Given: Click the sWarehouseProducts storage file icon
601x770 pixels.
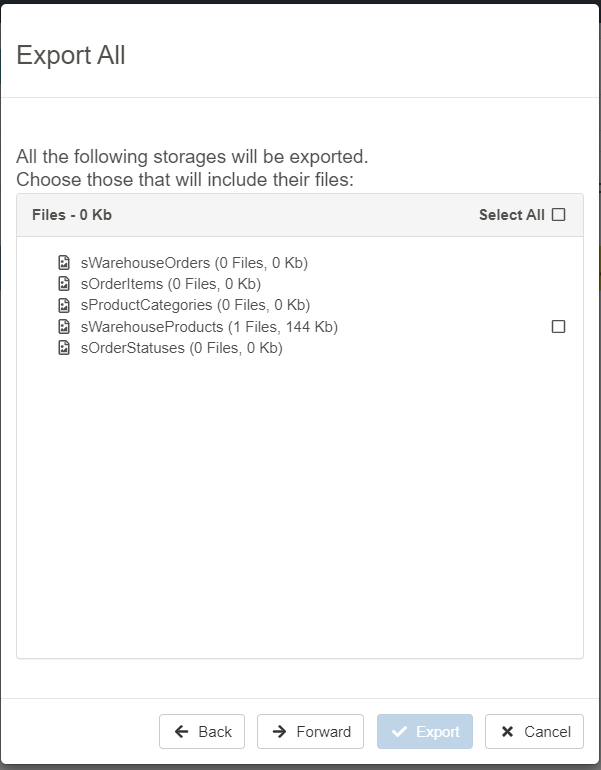Looking at the screenshot, I should coord(64,327).
